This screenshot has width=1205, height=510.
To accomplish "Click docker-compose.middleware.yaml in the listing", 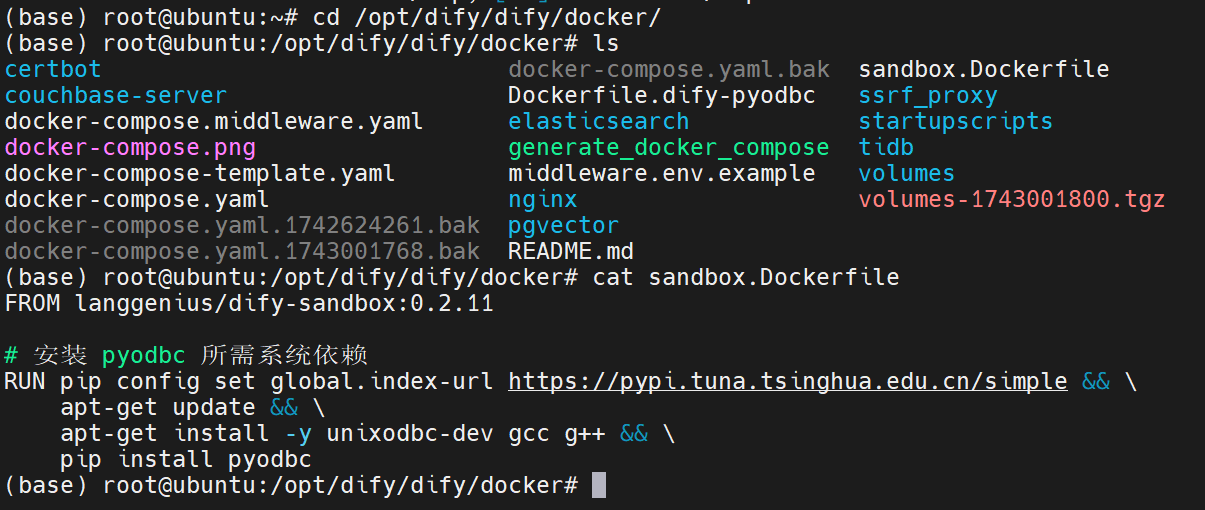I will 214,122.
